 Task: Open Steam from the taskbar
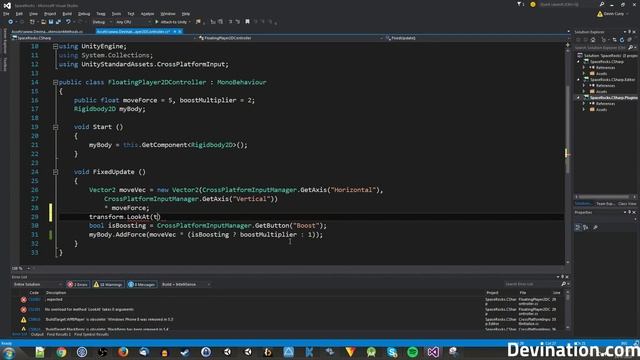[x=185, y=352]
